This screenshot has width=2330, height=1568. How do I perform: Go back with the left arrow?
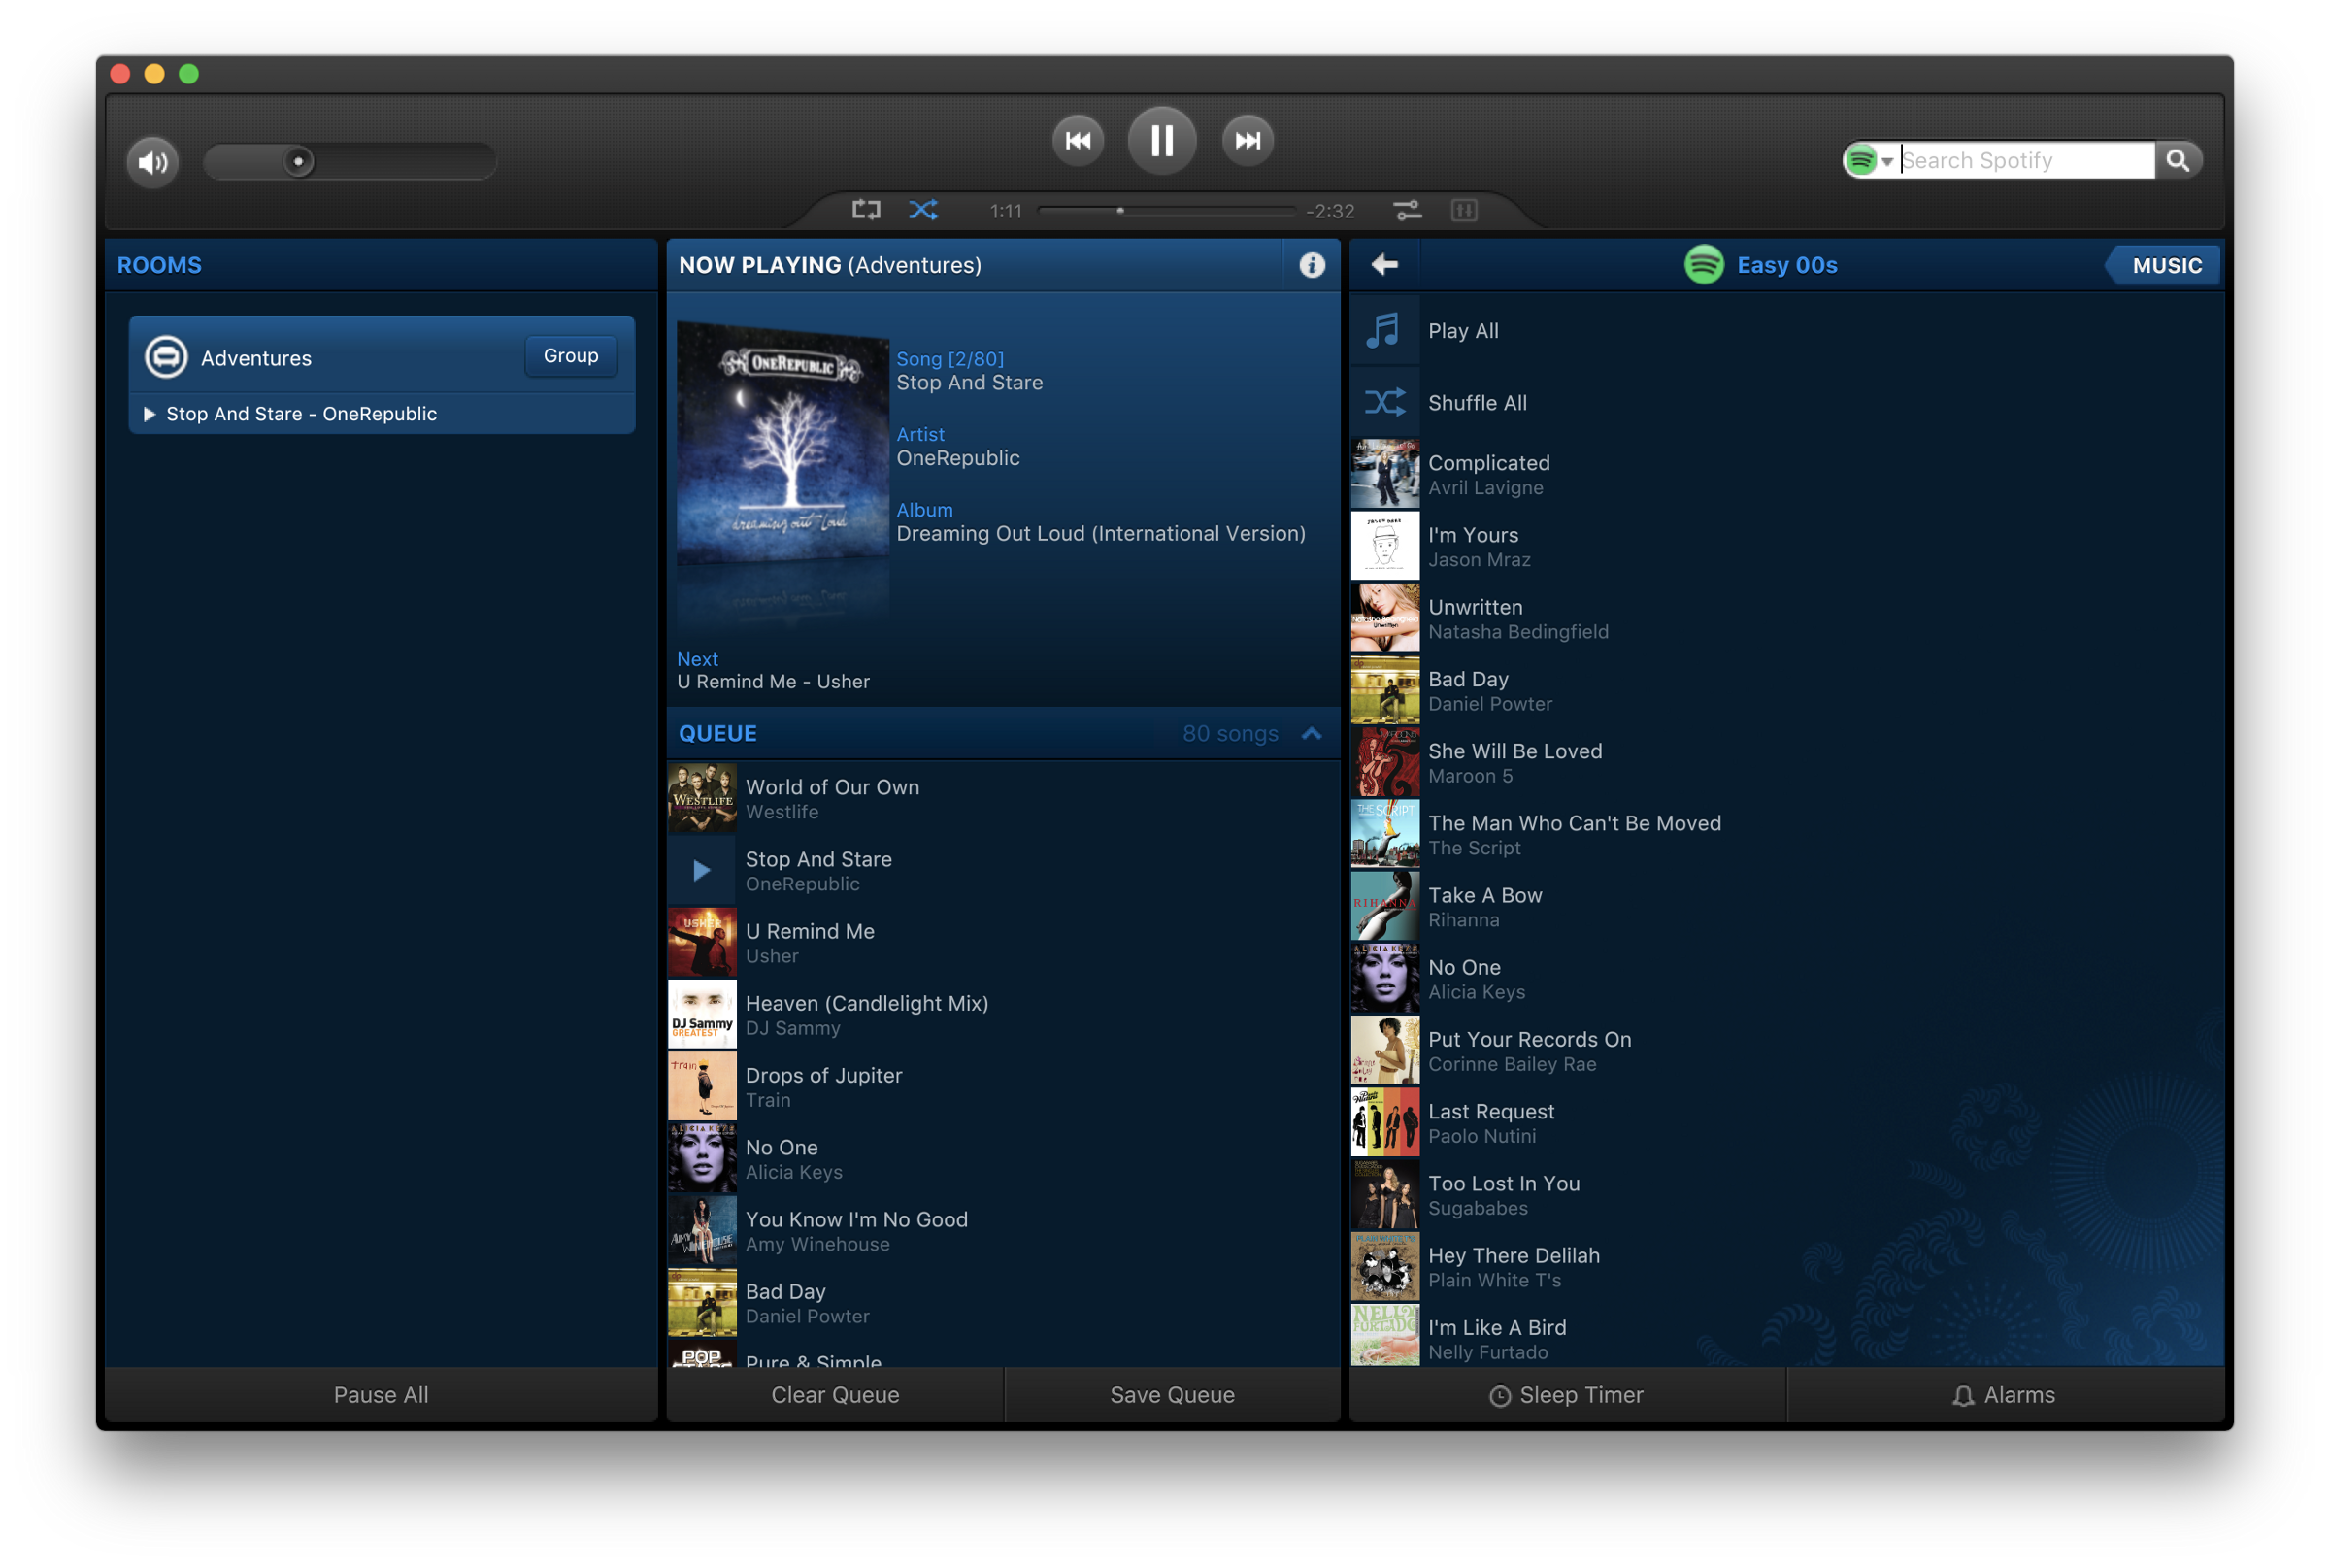tap(1384, 265)
